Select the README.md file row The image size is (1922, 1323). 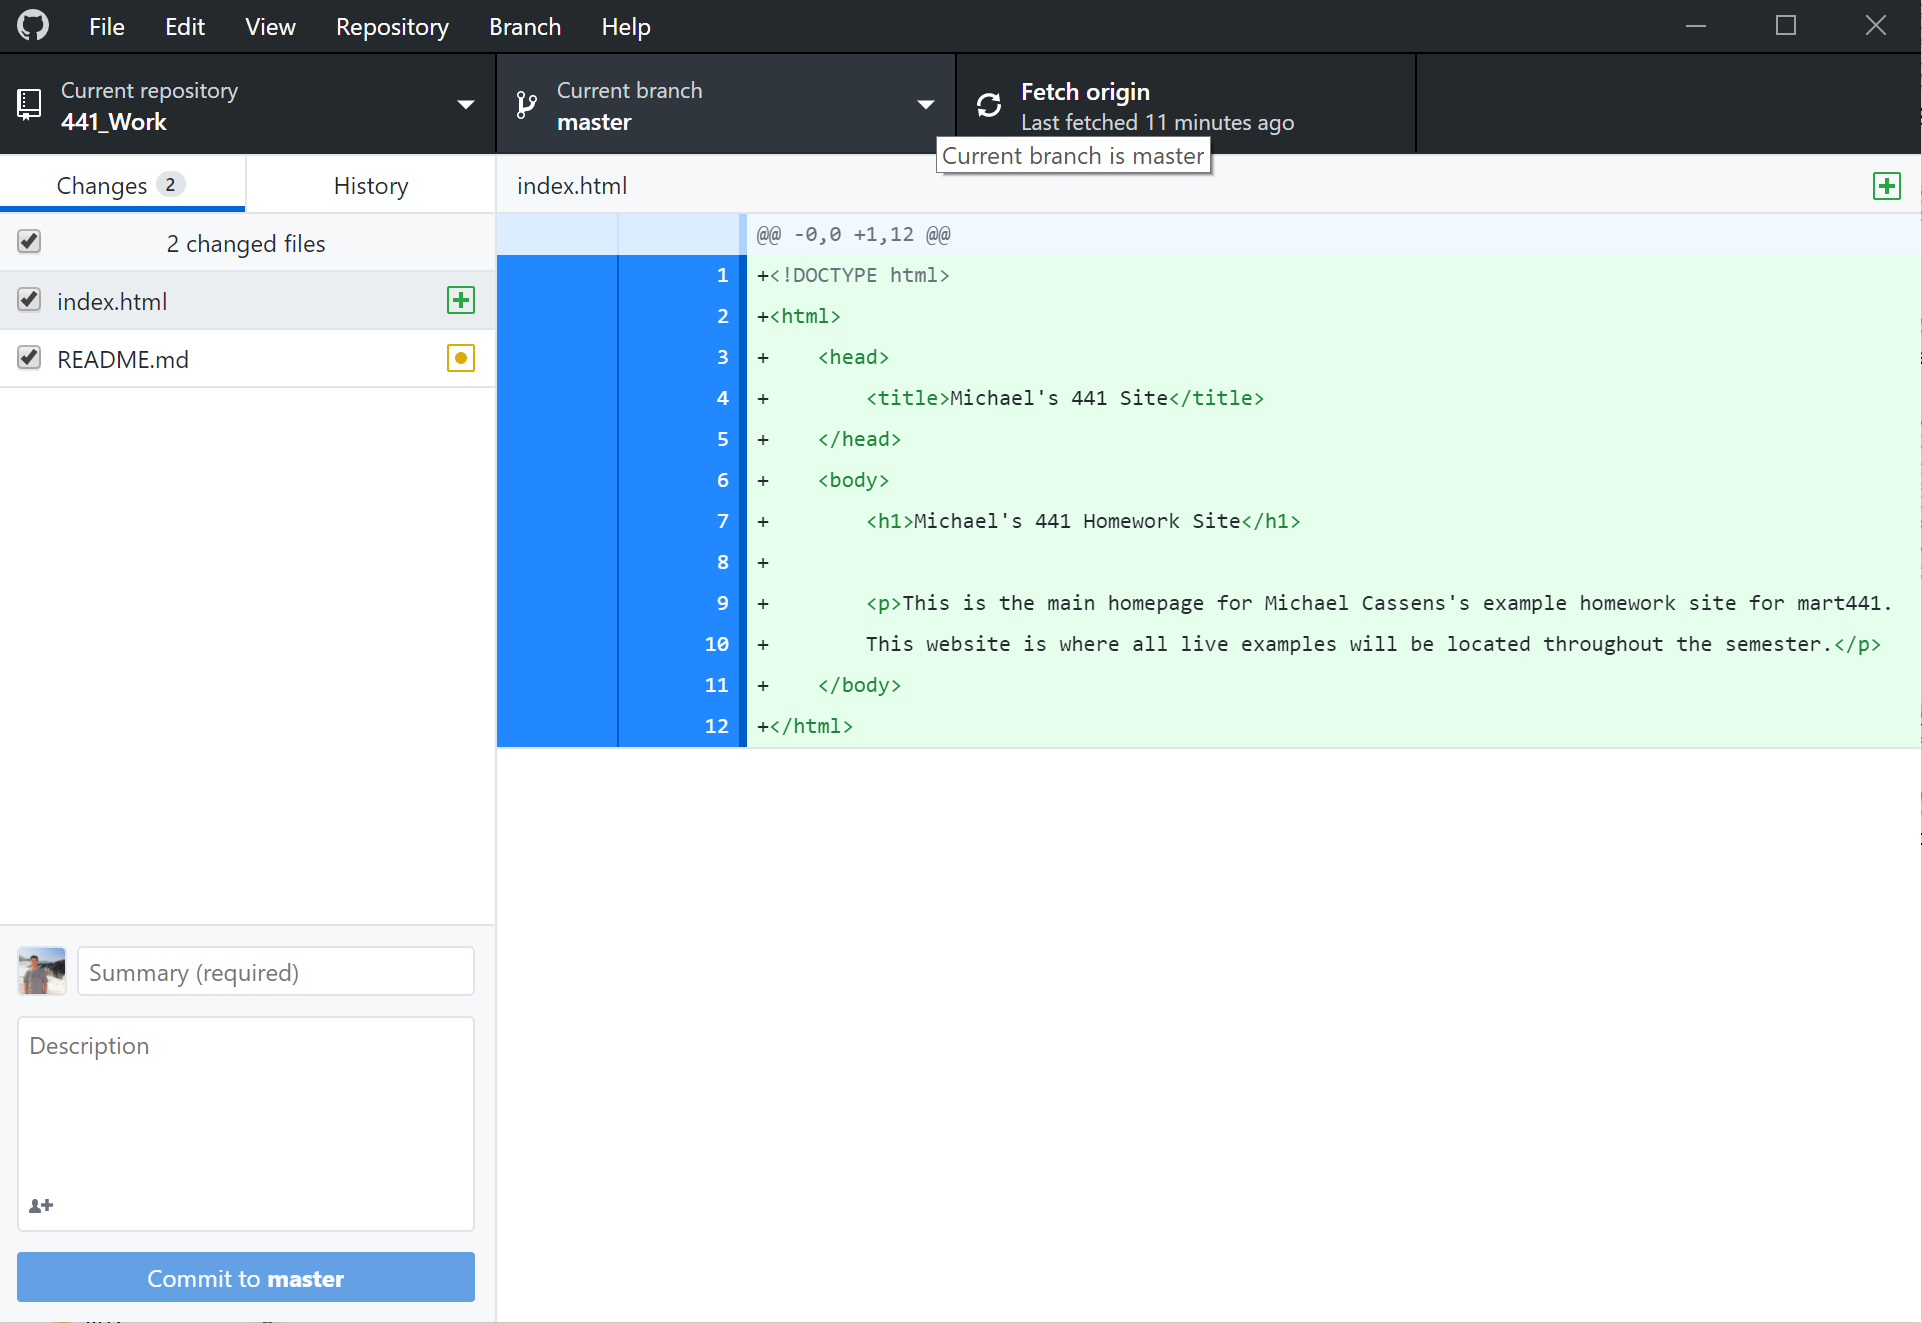tap(248, 359)
